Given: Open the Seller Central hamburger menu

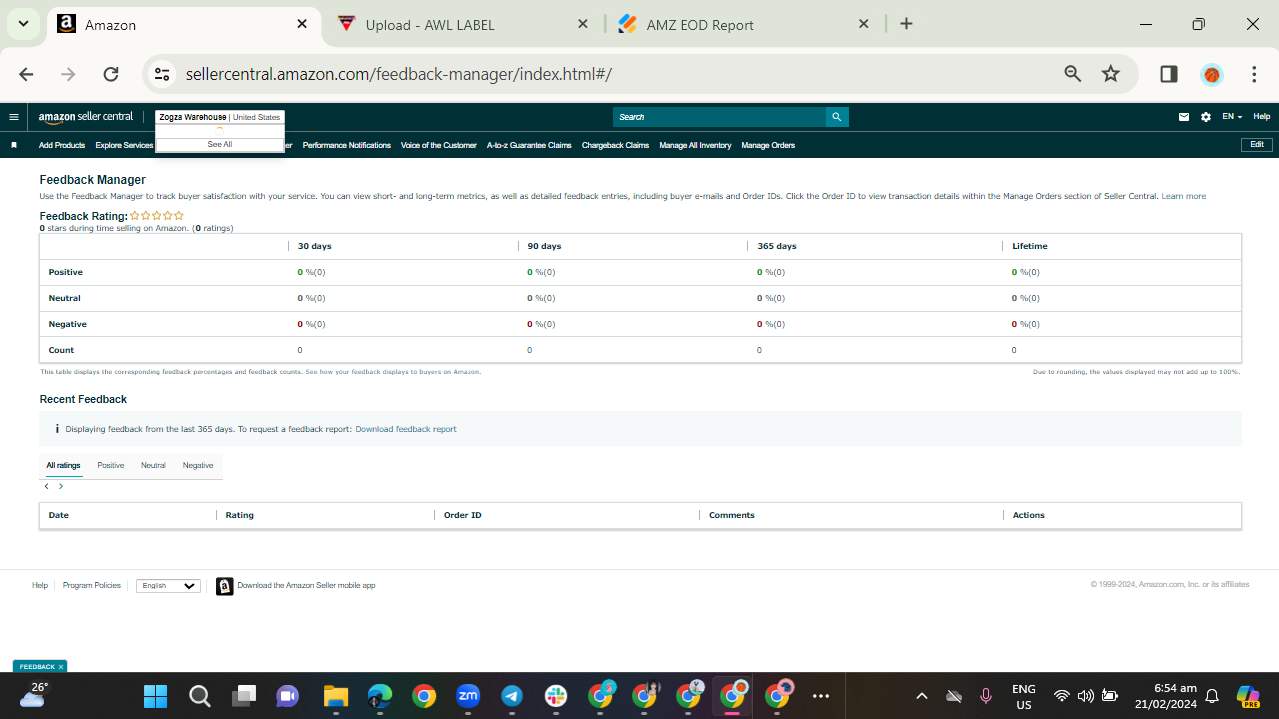Looking at the screenshot, I should tap(14, 117).
